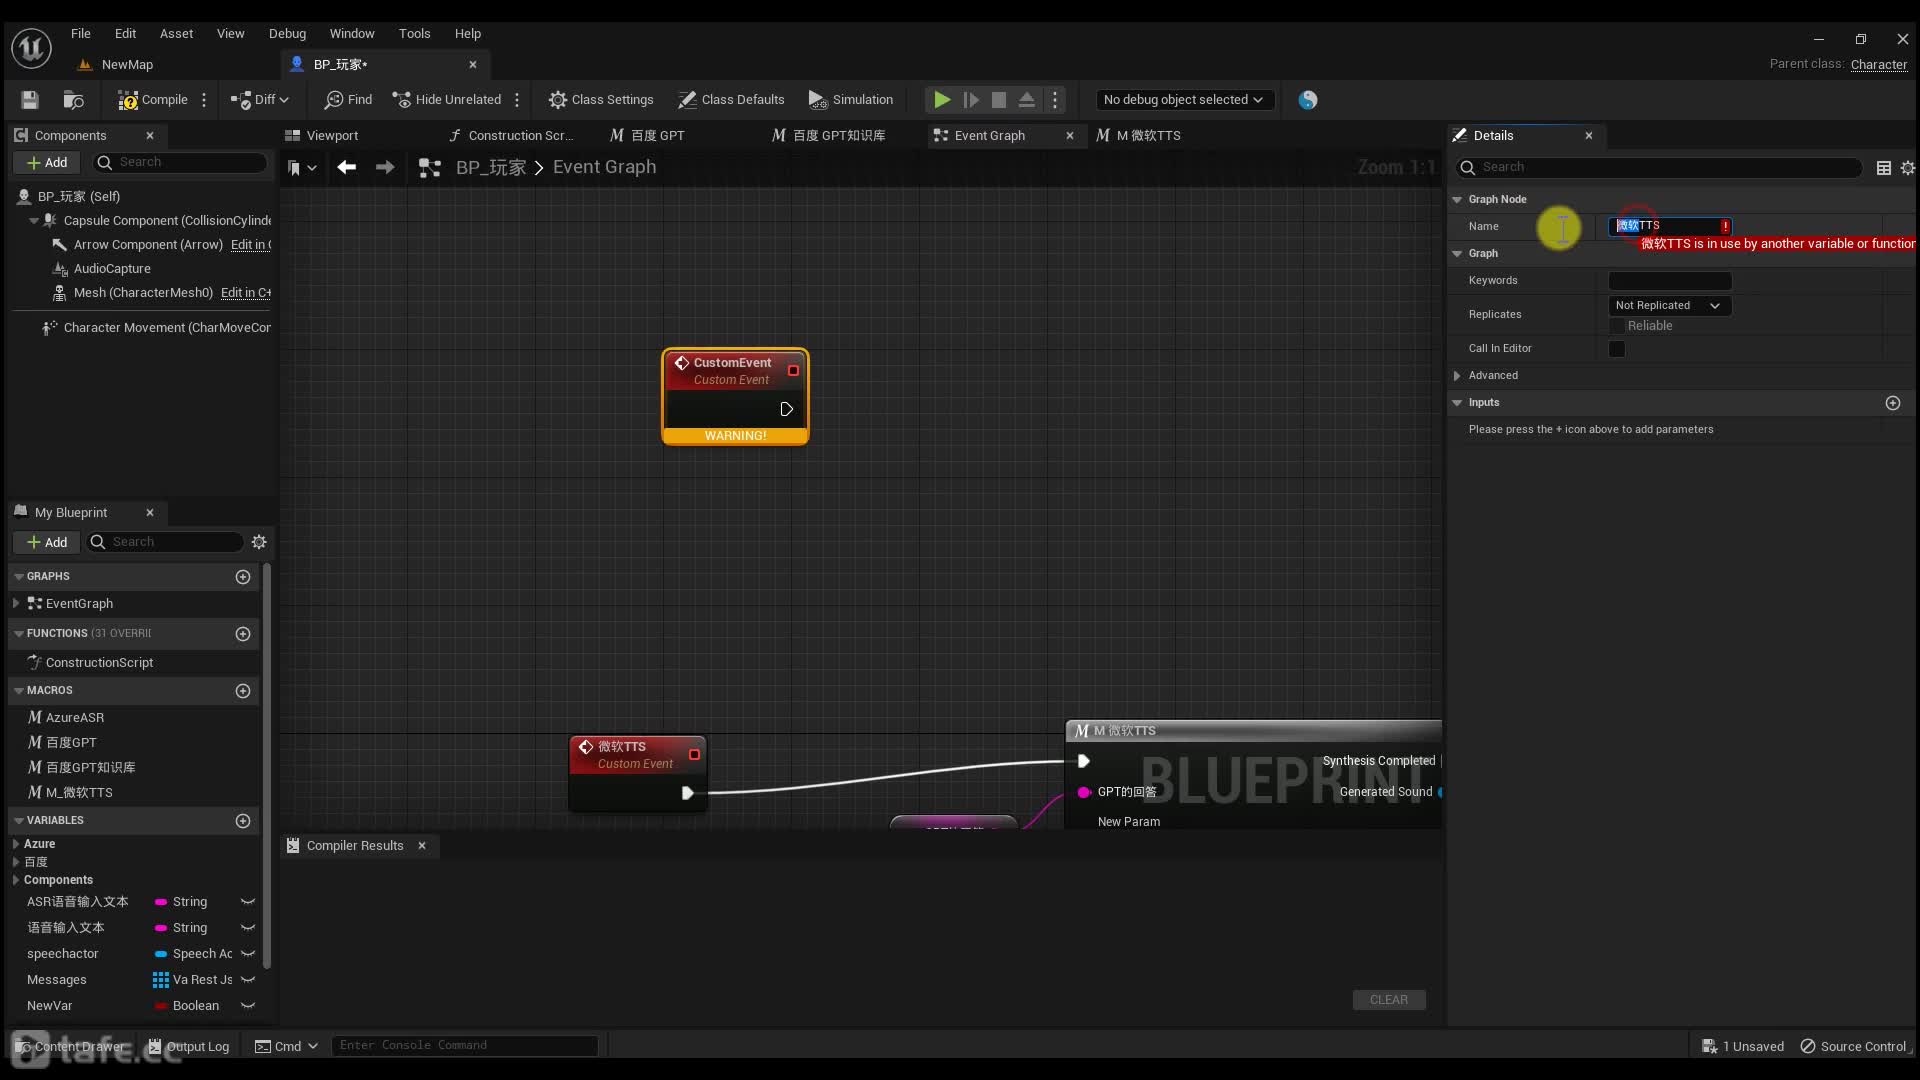
Task: Open Class Settings
Action: coord(601,100)
